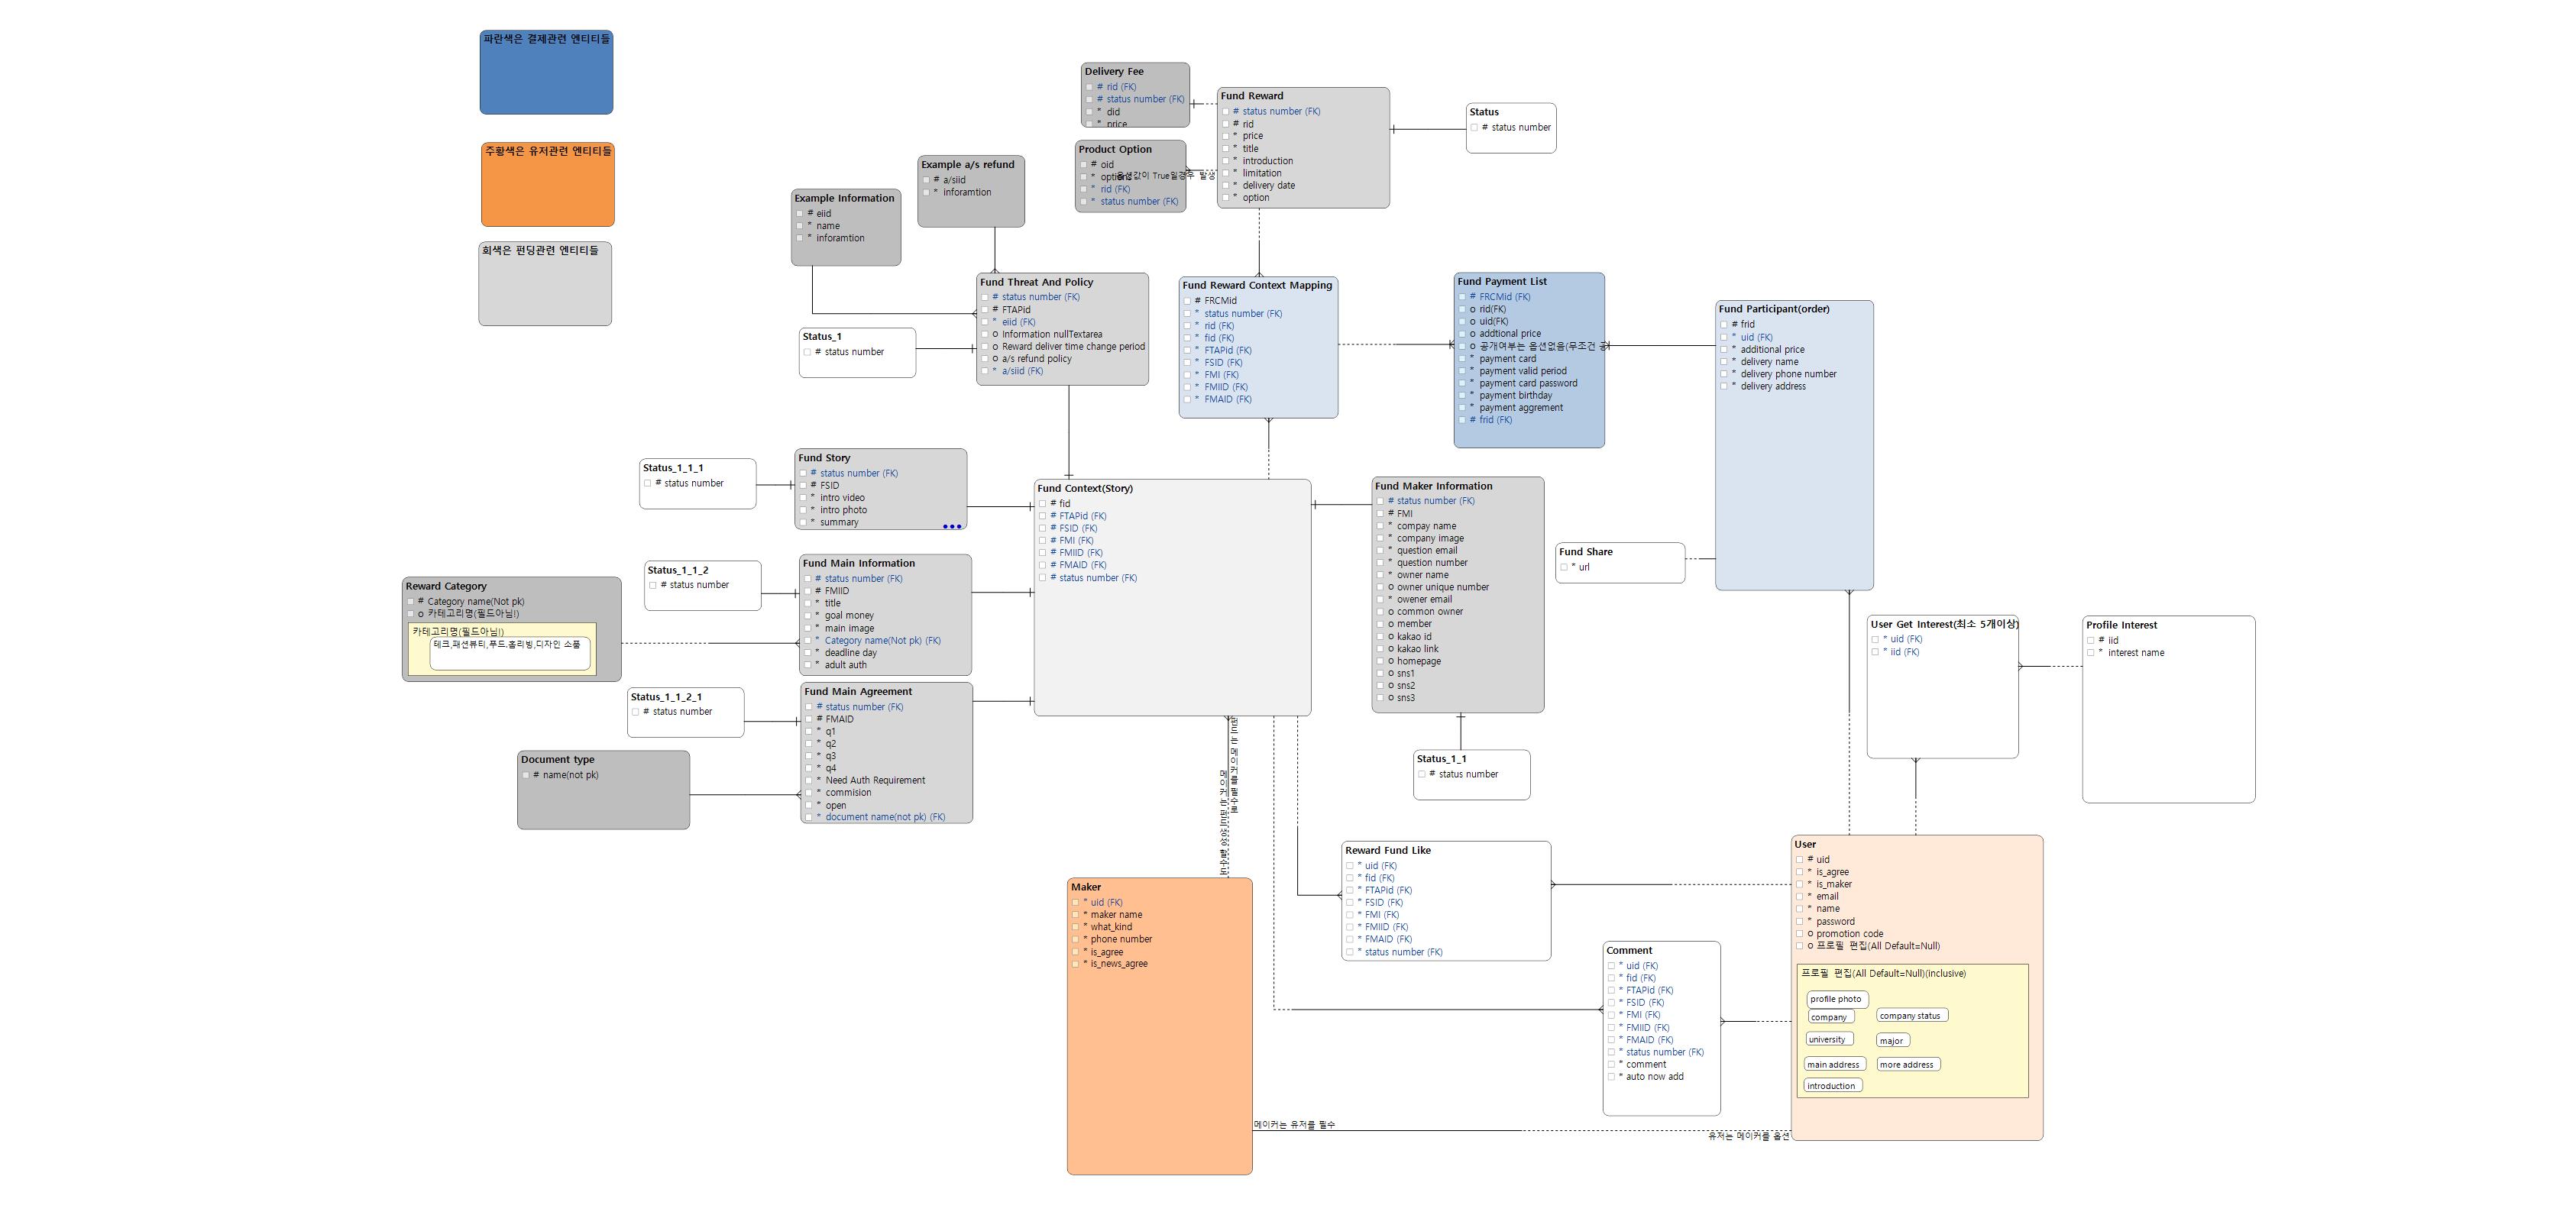Check the 'intro video' box in Fund Story
The width and height of the screenshot is (2576, 1215).
click(803, 498)
